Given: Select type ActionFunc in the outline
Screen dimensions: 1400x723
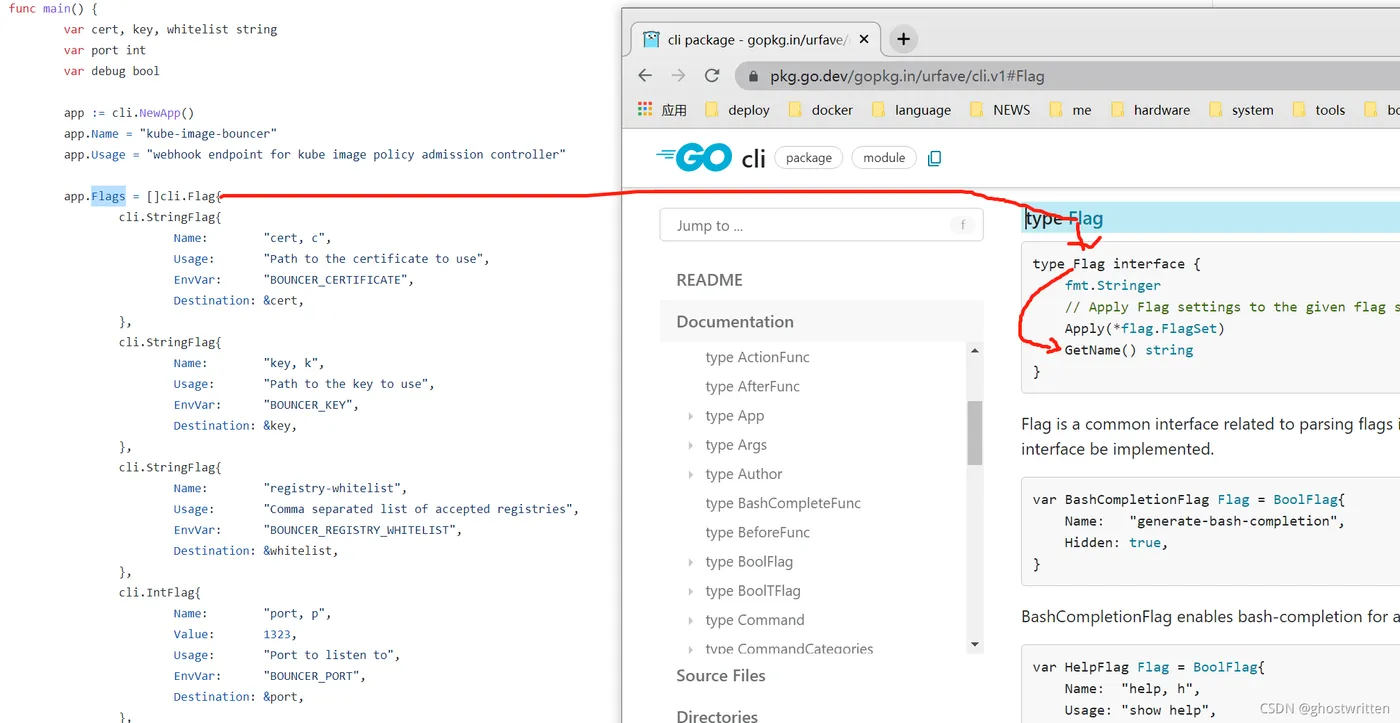Looking at the screenshot, I should pyautogui.click(x=757, y=357).
